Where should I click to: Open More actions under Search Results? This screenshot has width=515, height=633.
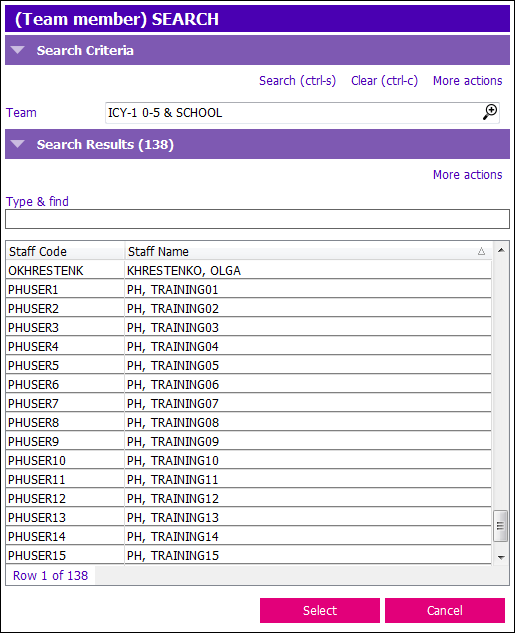[467, 175]
